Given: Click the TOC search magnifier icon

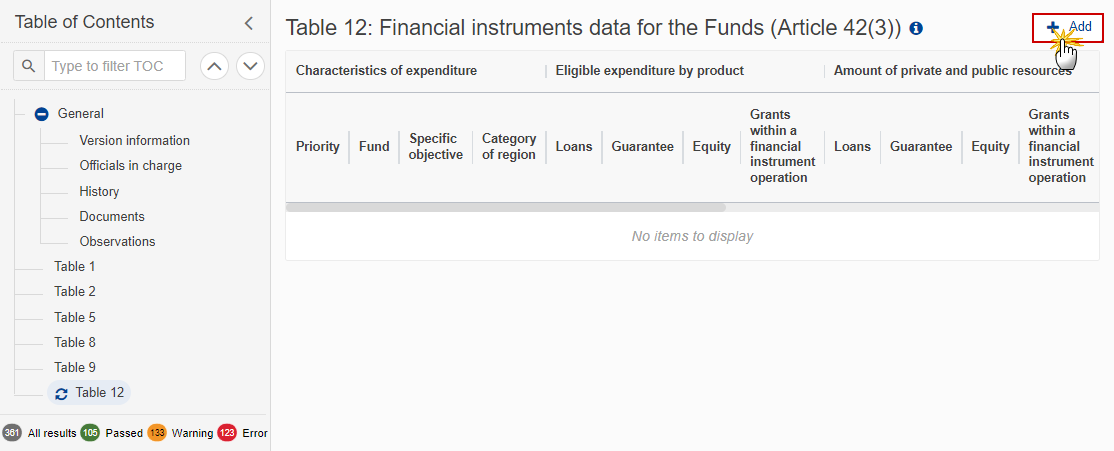Looking at the screenshot, I should point(28,66).
